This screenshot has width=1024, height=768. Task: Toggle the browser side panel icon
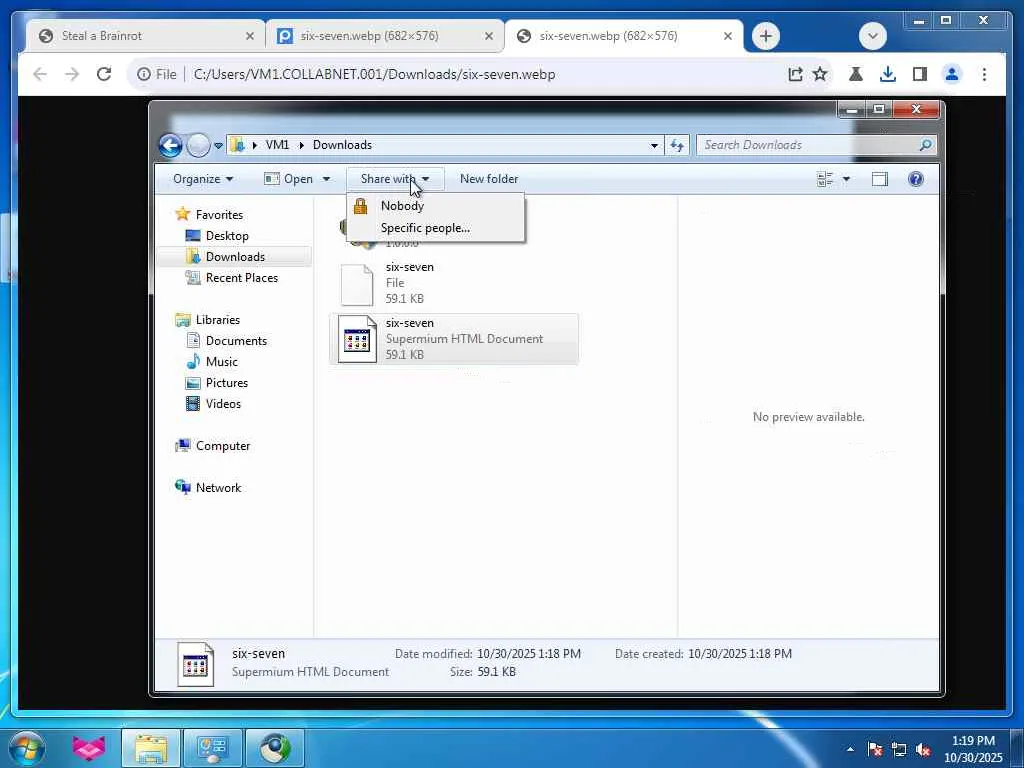920,74
